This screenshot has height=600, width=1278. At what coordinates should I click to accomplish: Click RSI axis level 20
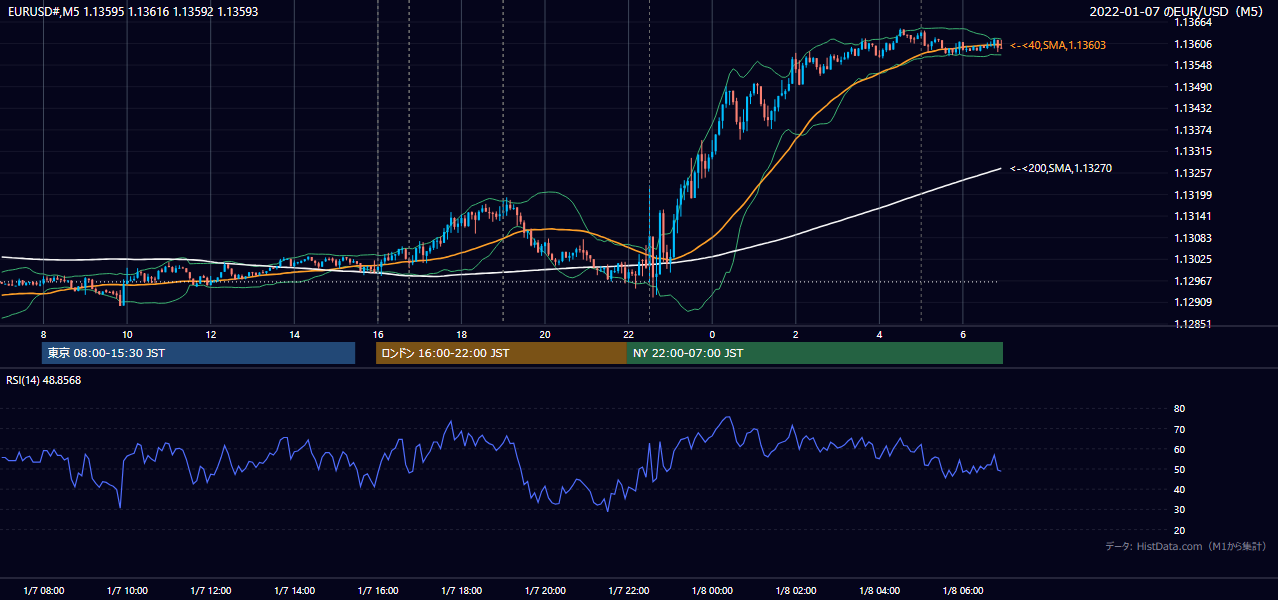[1179, 530]
